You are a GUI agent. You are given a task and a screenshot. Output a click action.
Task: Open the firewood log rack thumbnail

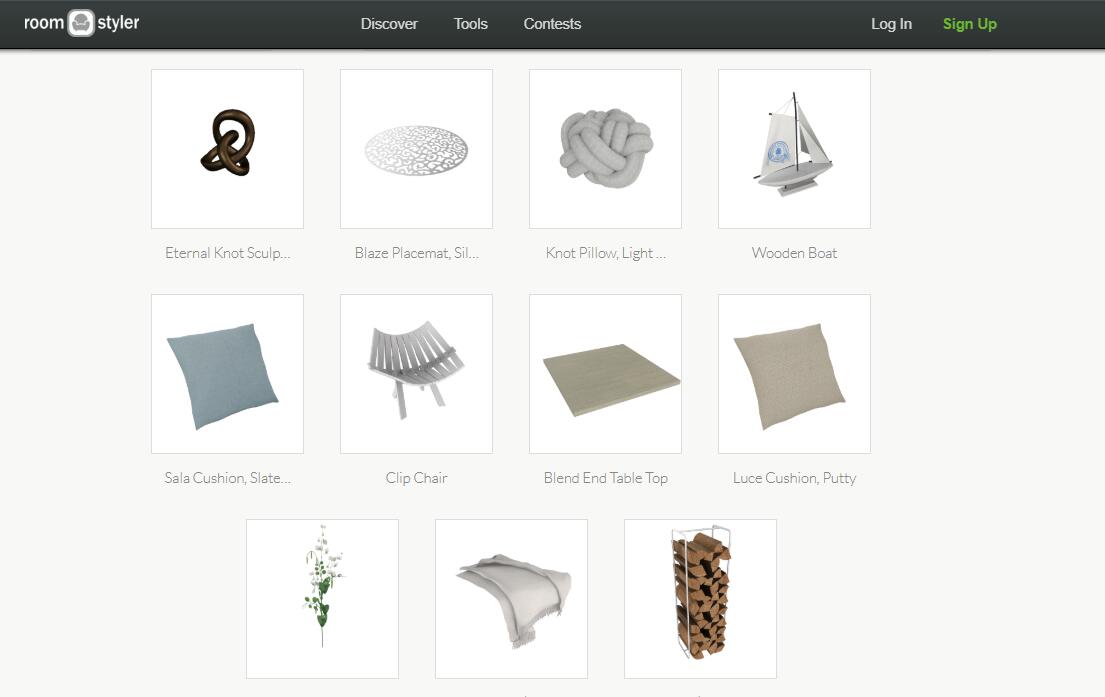(700, 599)
